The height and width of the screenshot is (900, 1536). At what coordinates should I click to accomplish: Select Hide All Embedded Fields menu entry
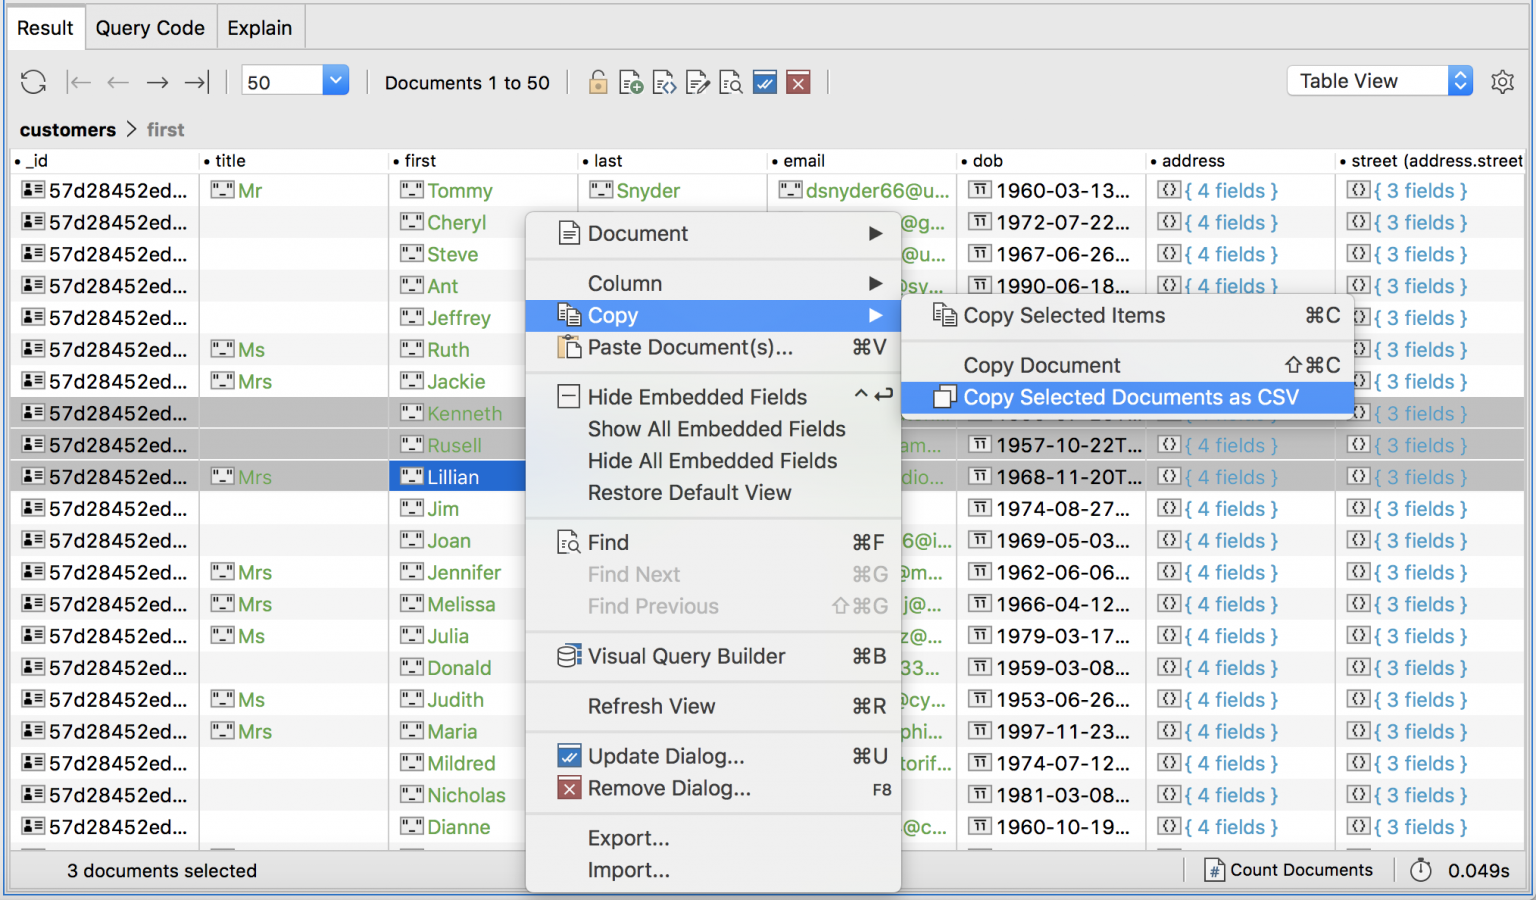click(x=712, y=461)
